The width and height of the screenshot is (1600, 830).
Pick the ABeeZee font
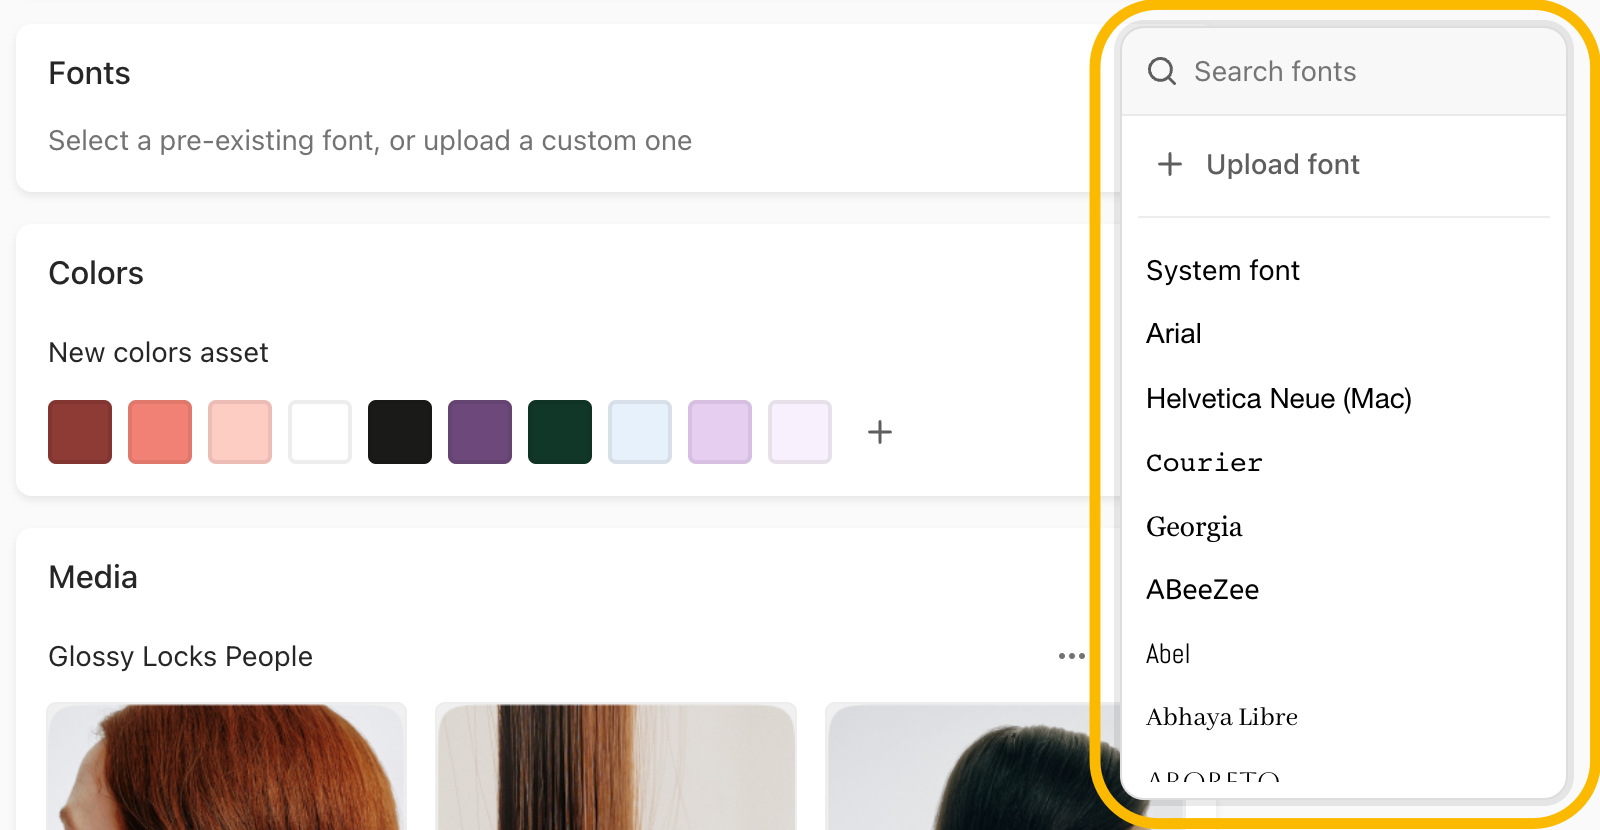point(1202,589)
